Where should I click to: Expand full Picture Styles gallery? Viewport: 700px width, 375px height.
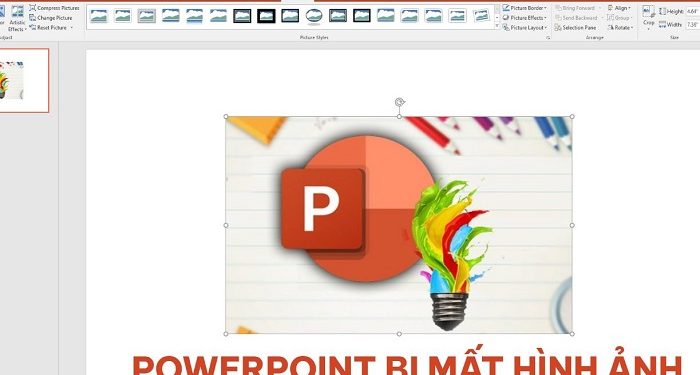click(497, 27)
